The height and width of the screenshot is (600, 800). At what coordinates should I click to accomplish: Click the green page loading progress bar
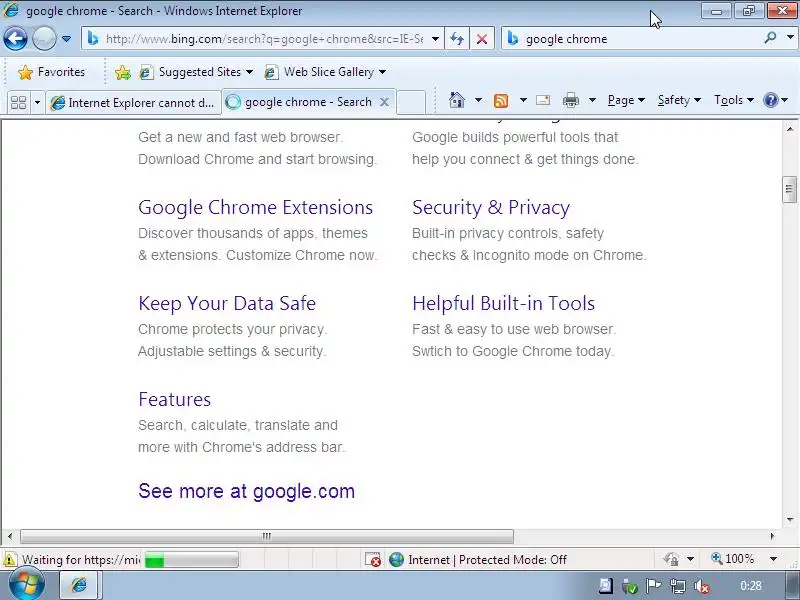(x=191, y=560)
